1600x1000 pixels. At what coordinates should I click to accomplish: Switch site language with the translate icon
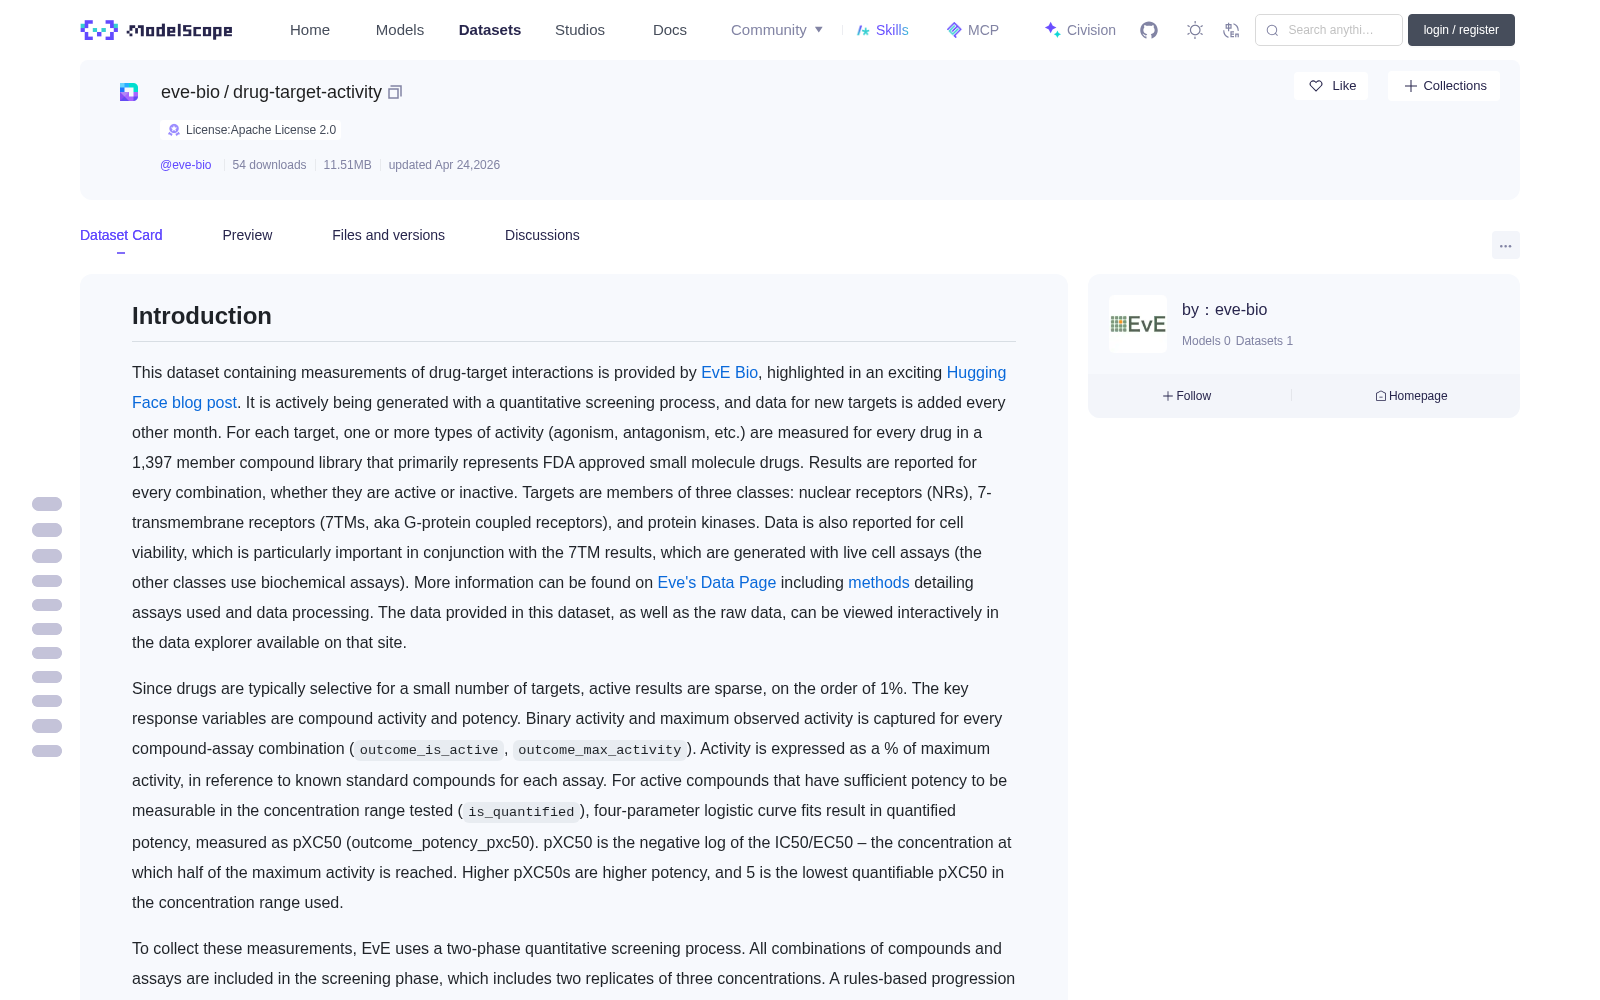coord(1231,30)
